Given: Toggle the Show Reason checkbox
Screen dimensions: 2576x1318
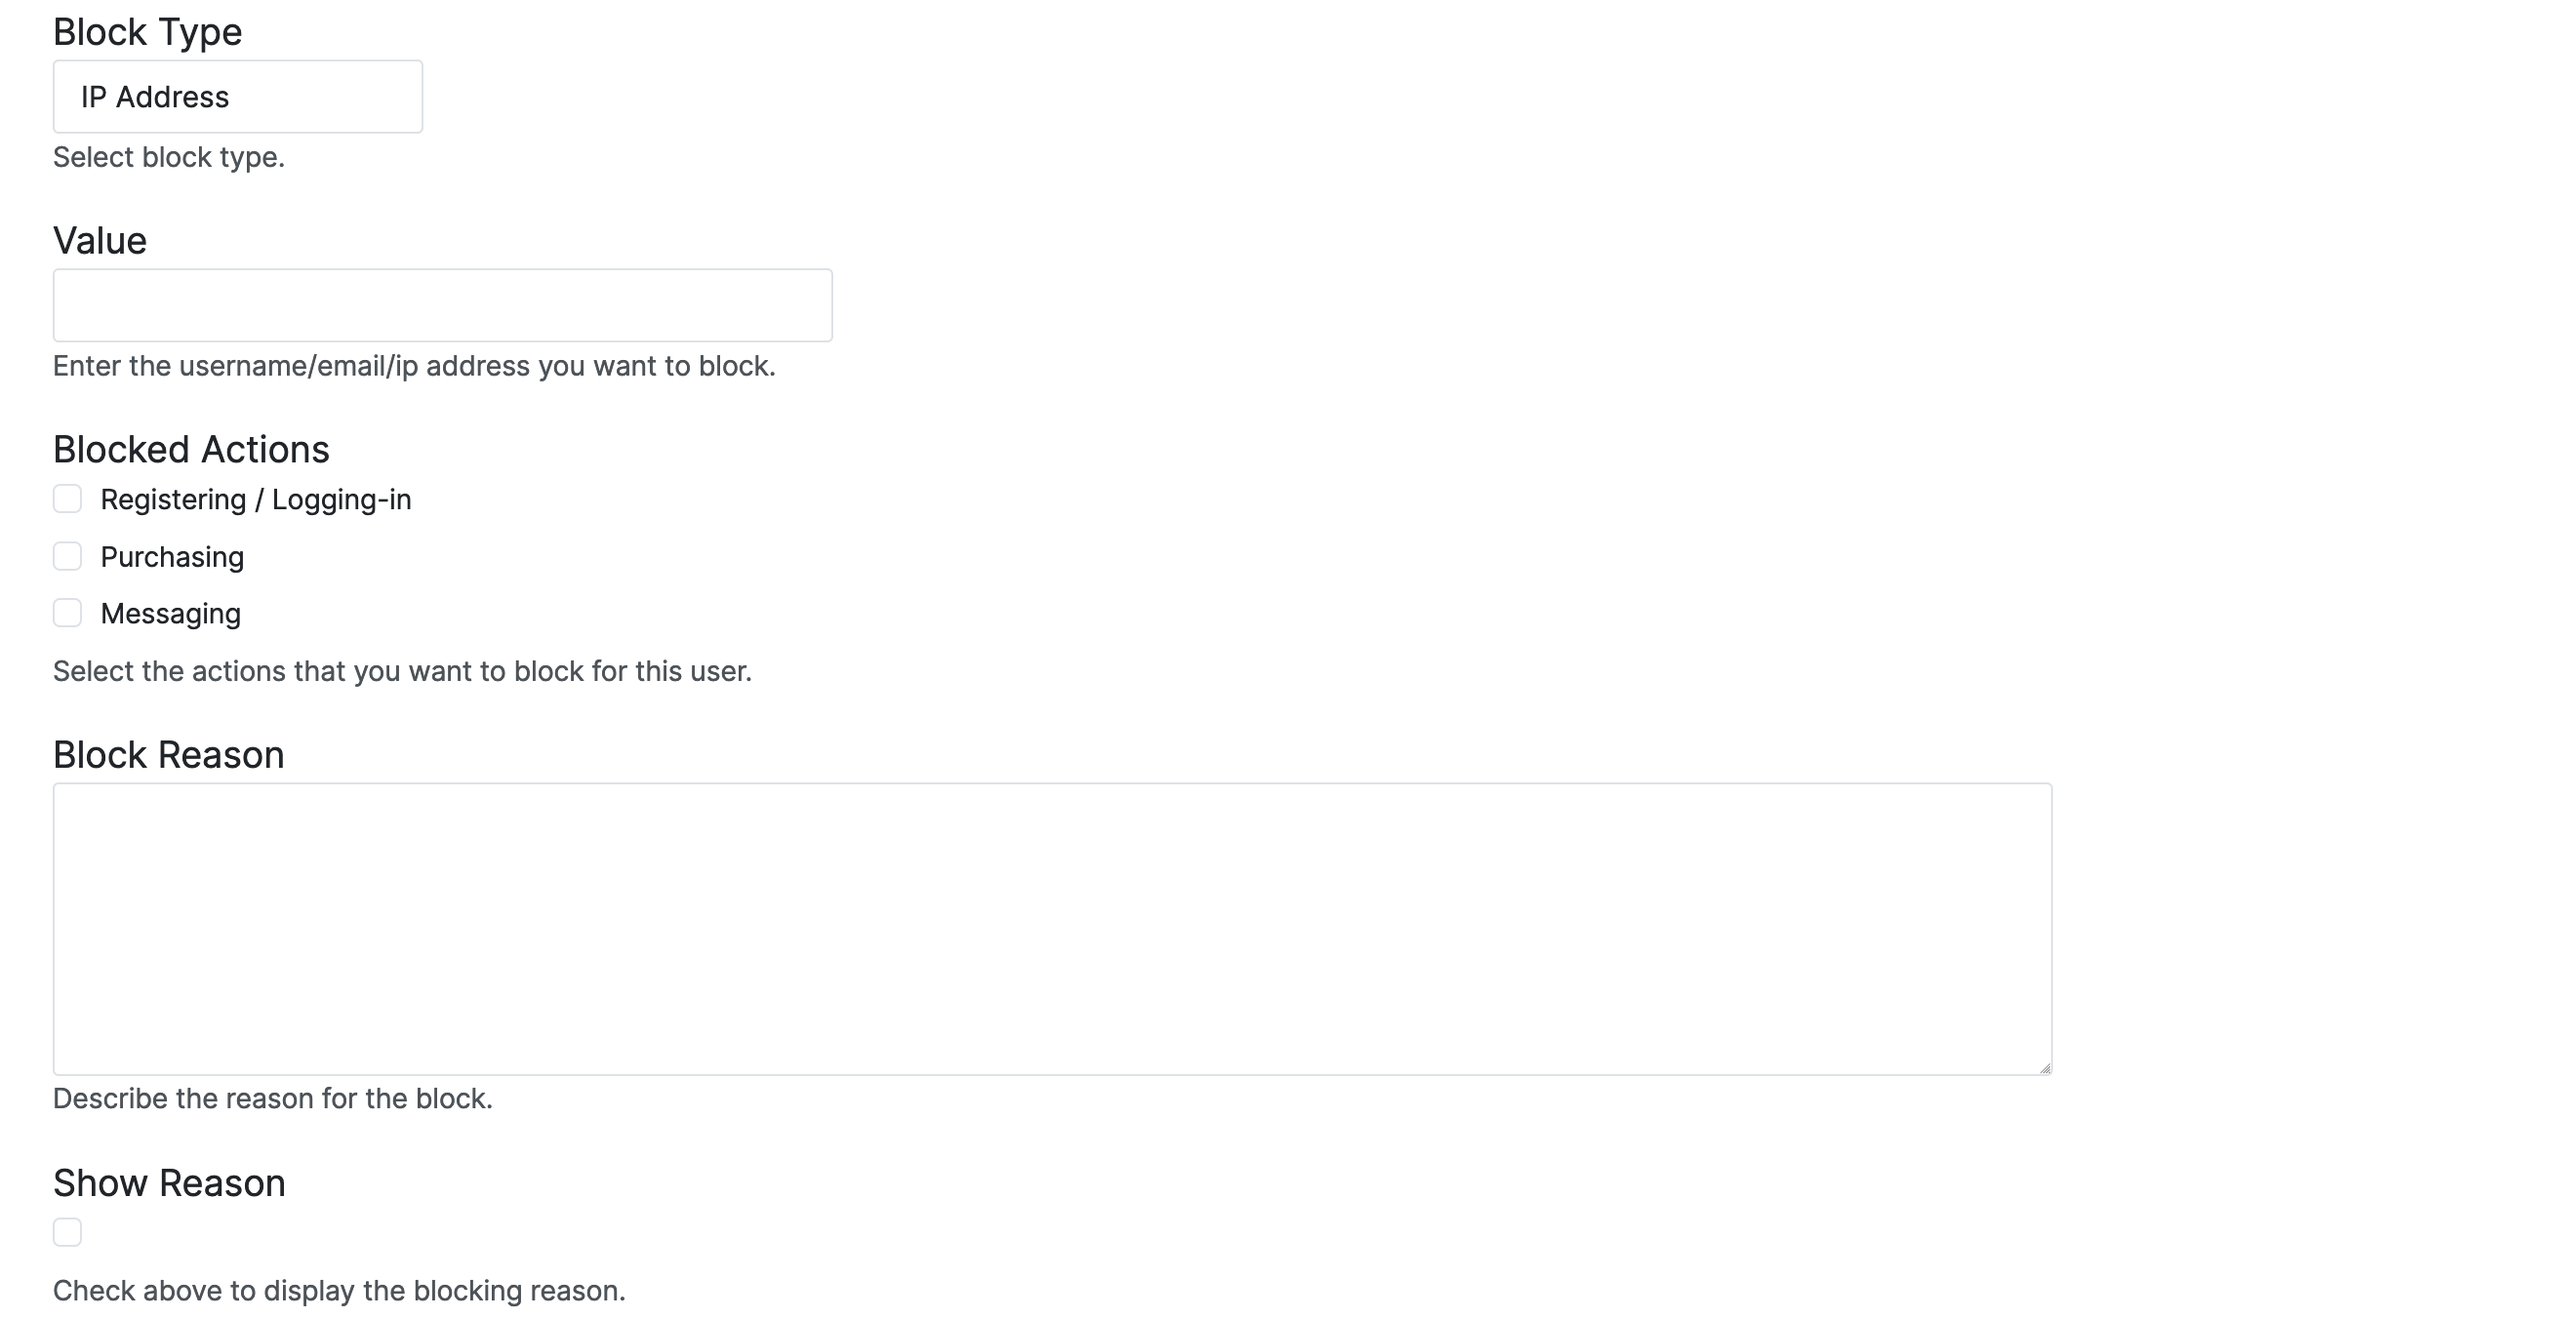Looking at the screenshot, I should pyautogui.click(x=67, y=1232).
